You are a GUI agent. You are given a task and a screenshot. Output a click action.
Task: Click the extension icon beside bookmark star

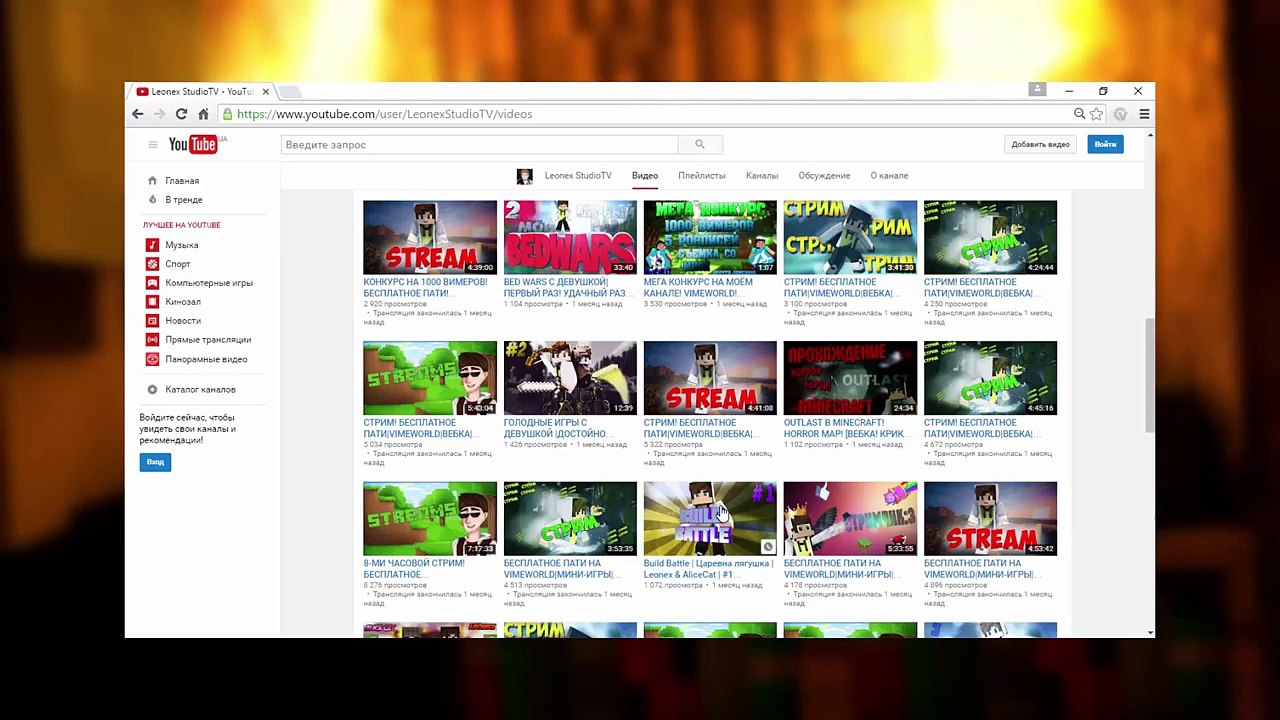click(1120, 114)
